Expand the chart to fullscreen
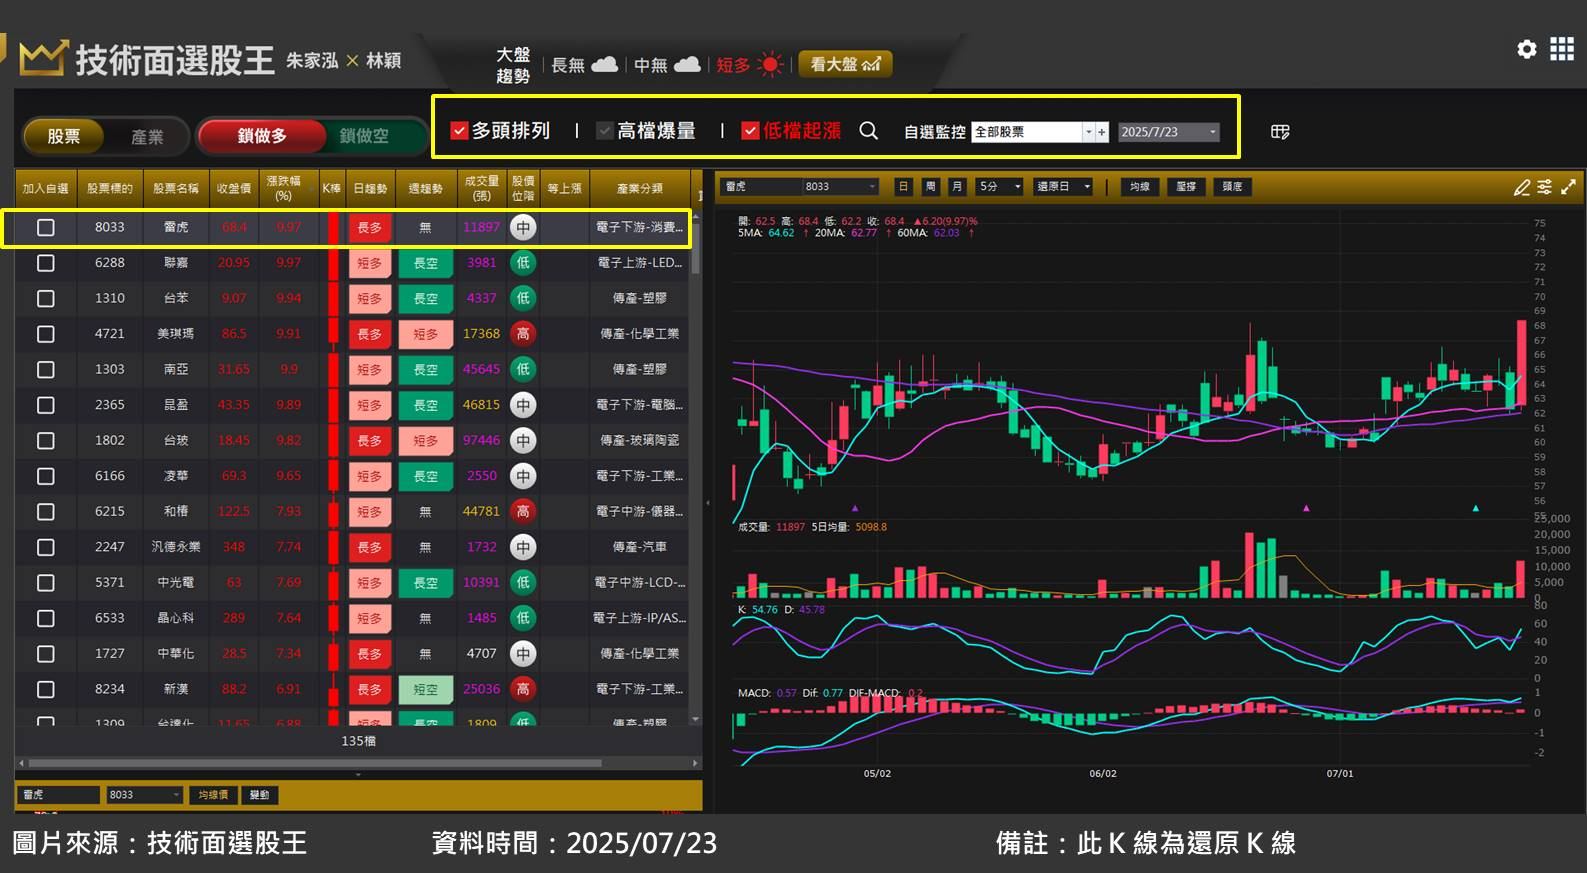Screen dimensions: 1587x873 pyautogui.click(x=1568, y=187)
